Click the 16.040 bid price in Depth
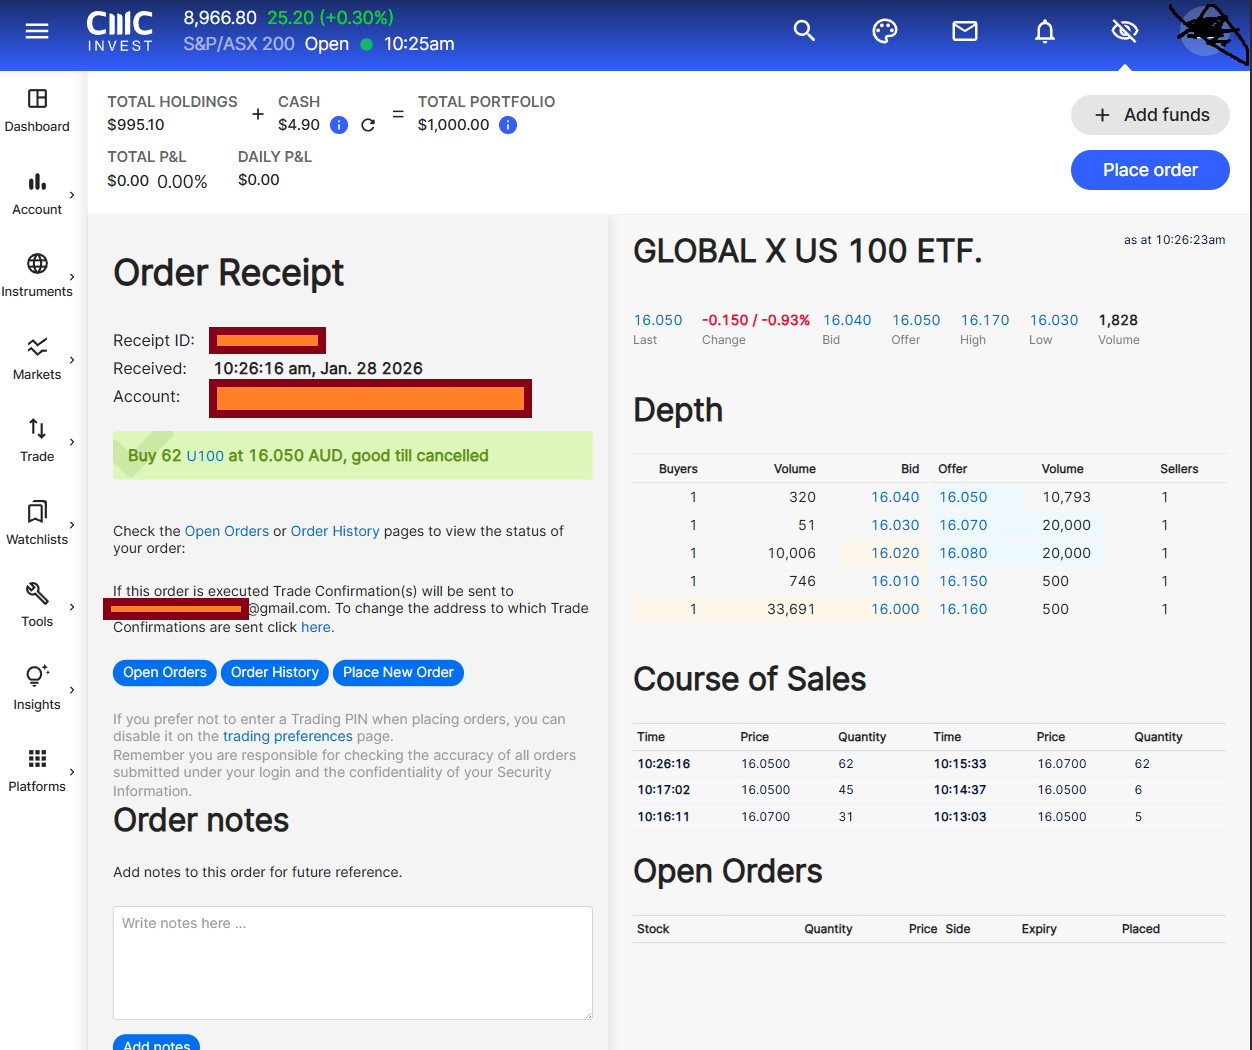 (895, 497)
